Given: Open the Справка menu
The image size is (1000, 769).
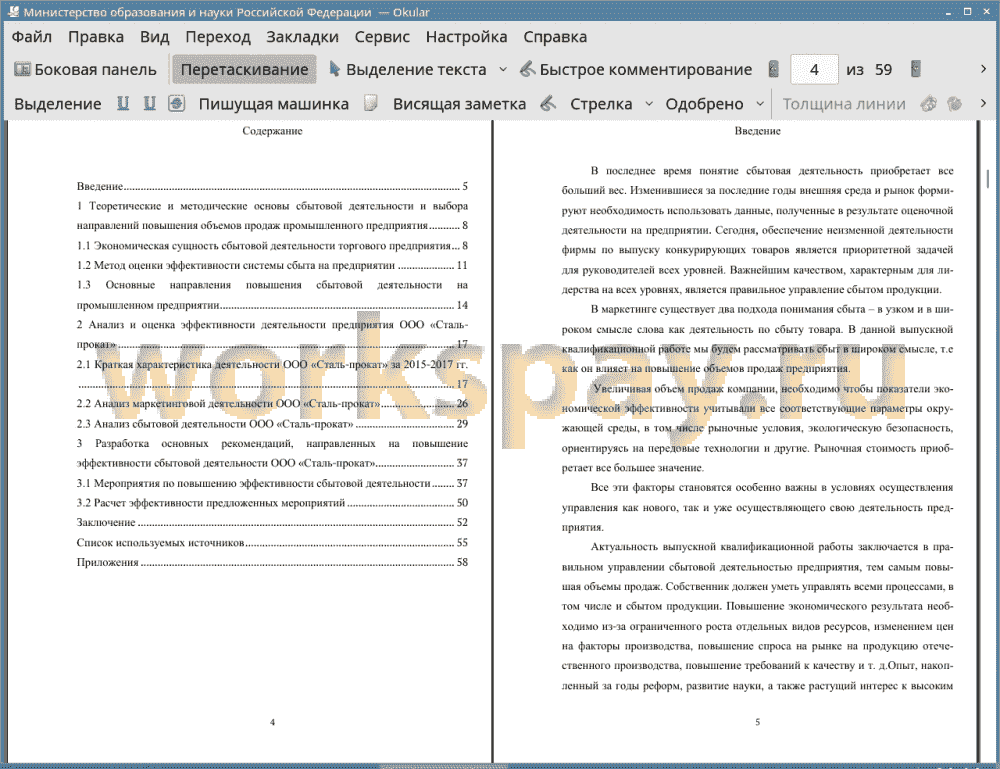Looking at the screenshot, I should tap(555, 37).
